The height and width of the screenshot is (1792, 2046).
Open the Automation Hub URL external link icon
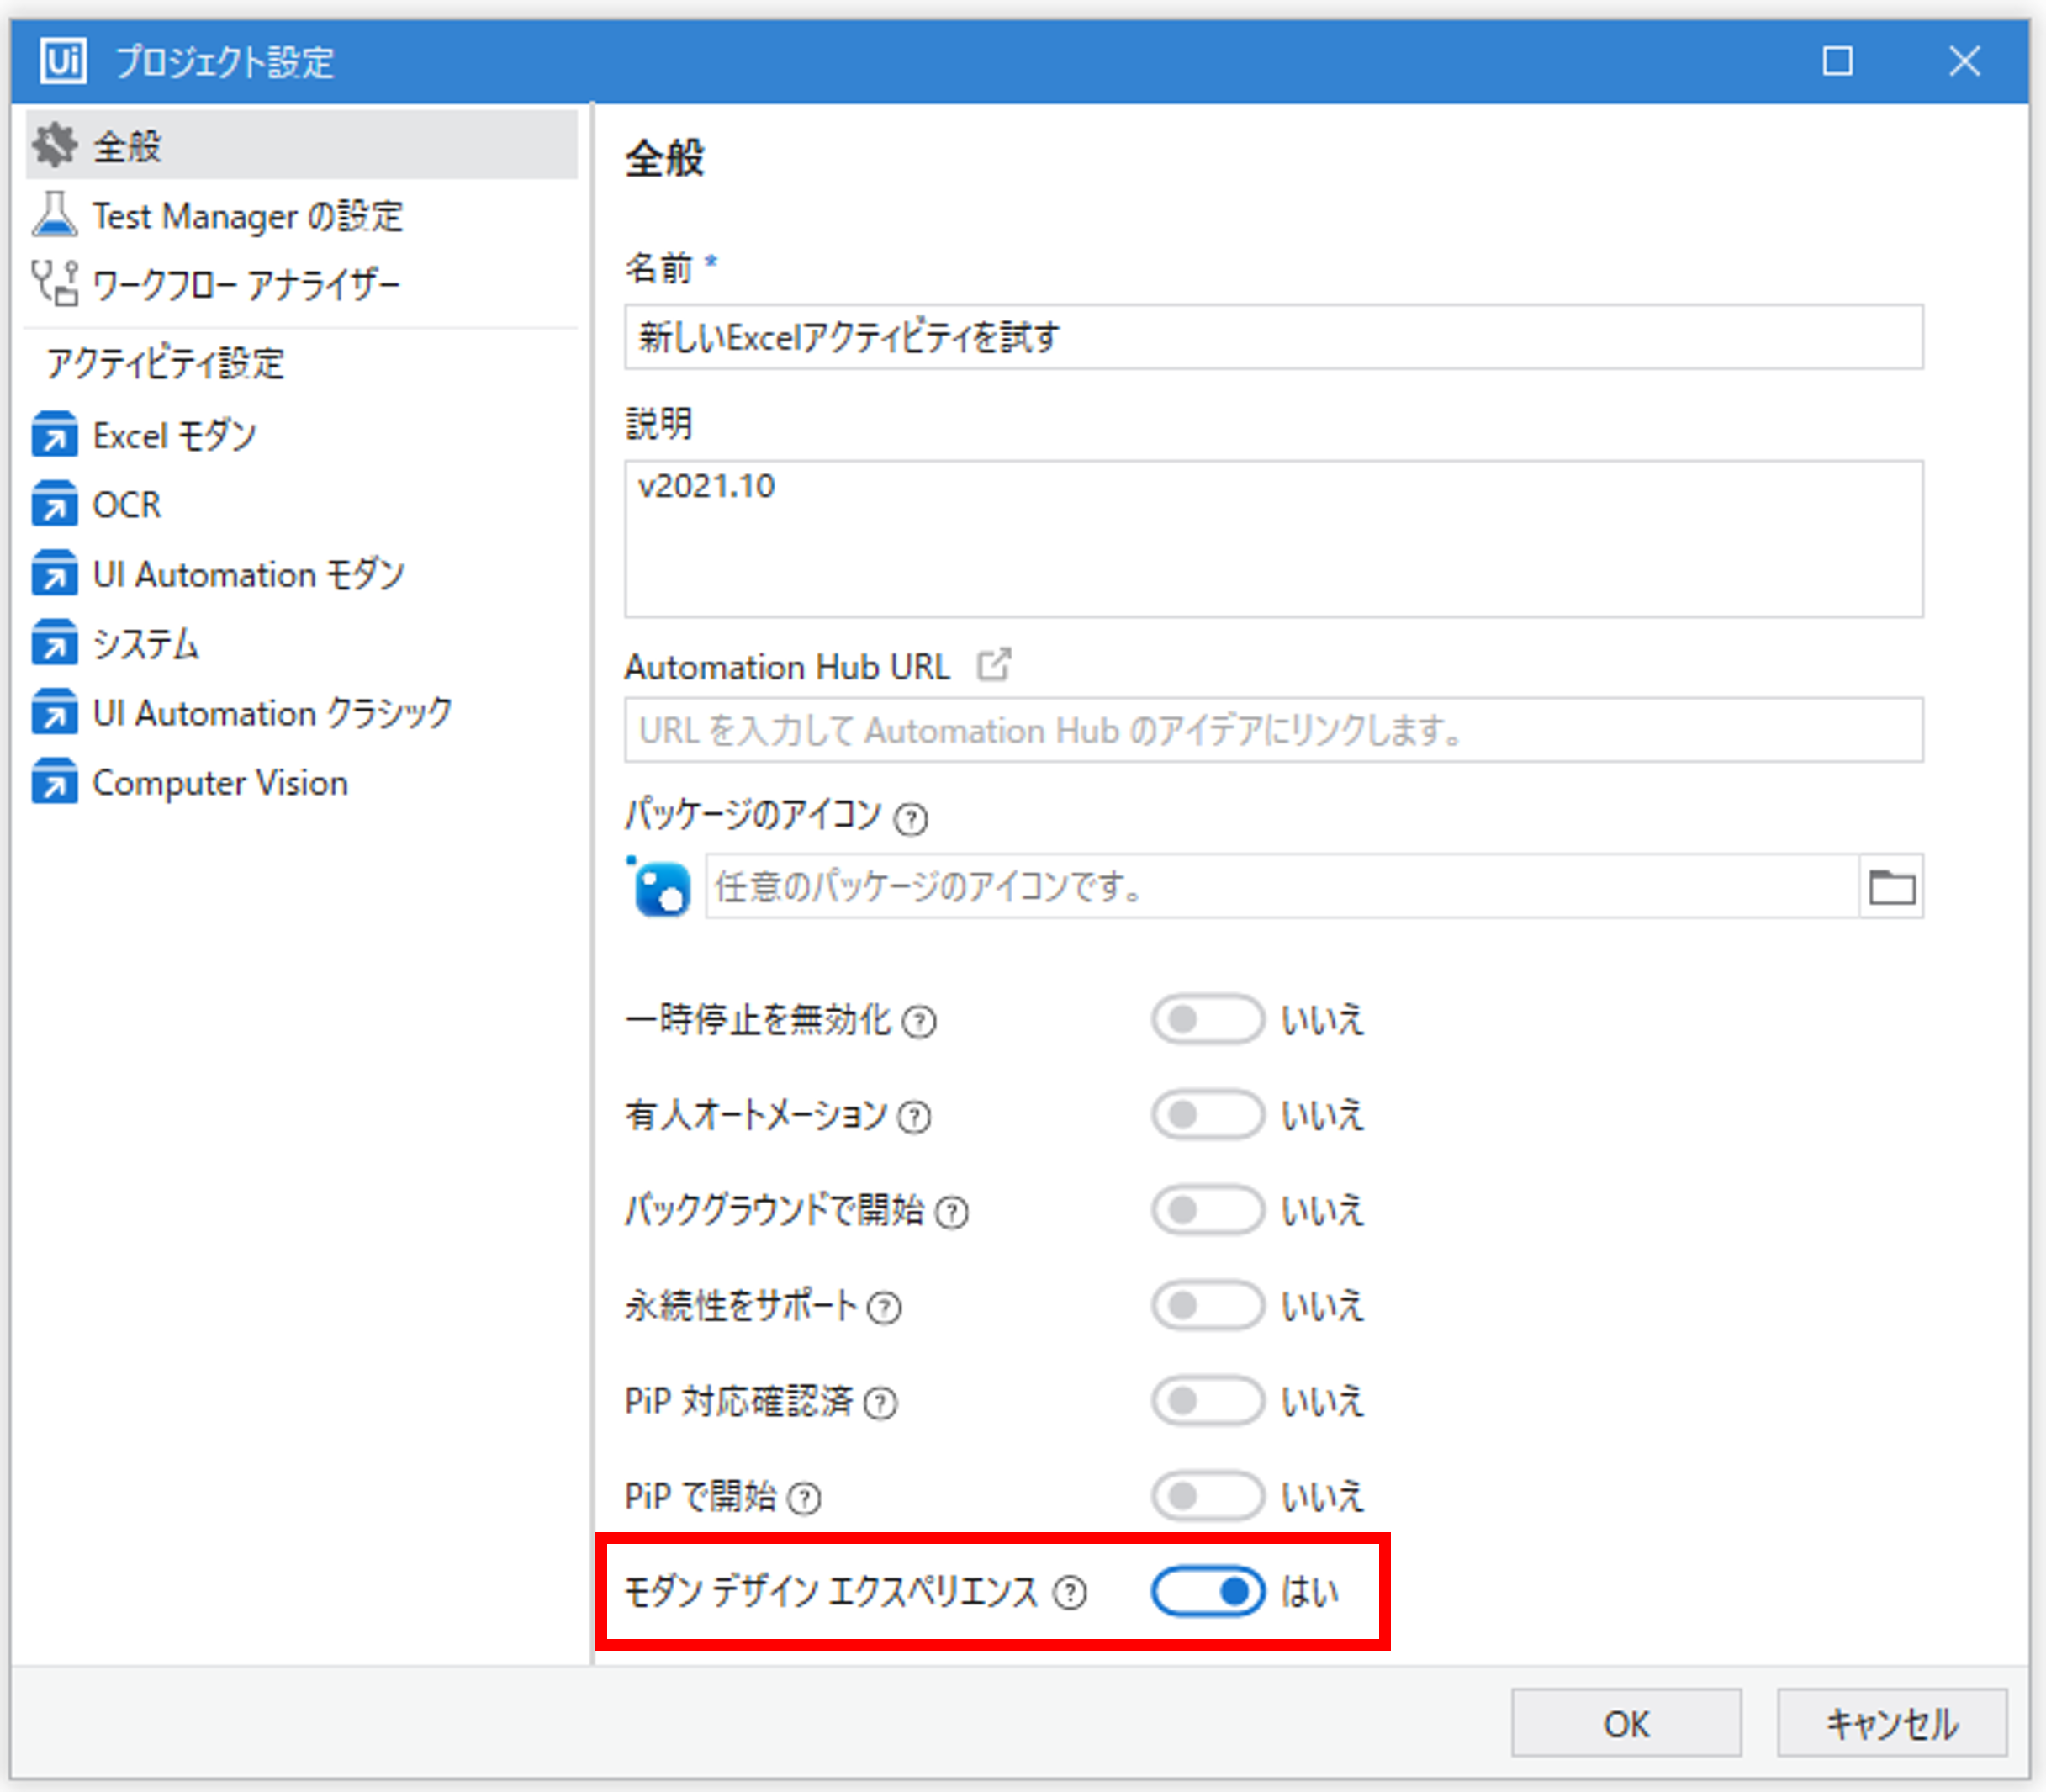tap(996, 664)
